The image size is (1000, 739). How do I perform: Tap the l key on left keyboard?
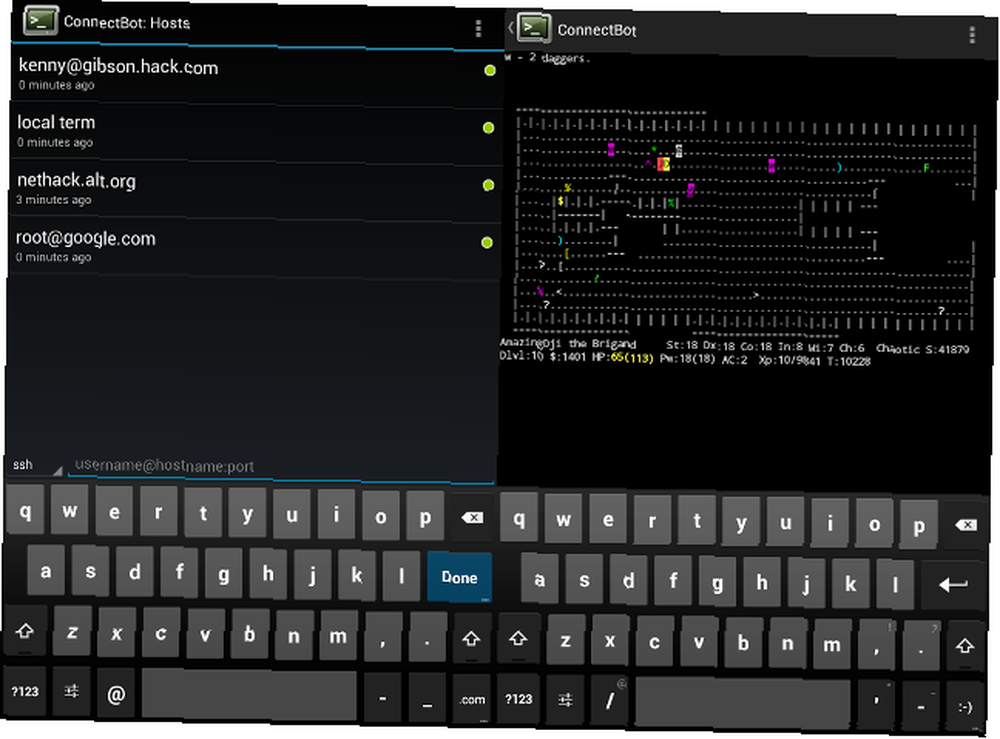401,576
